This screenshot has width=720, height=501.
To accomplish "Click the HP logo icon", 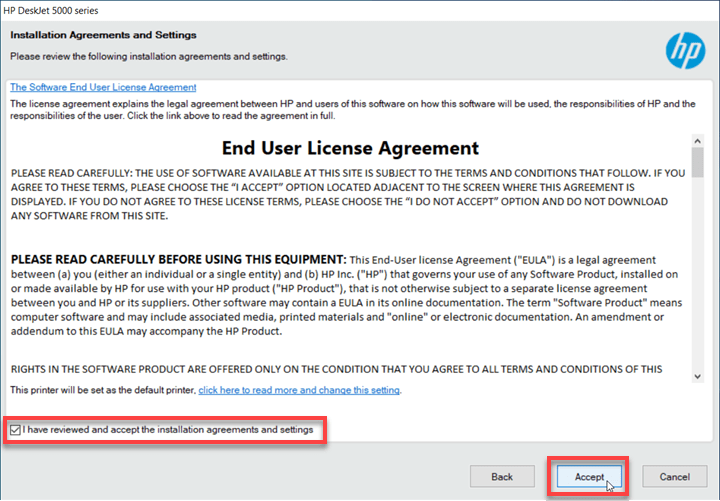I will coord(686,51).
